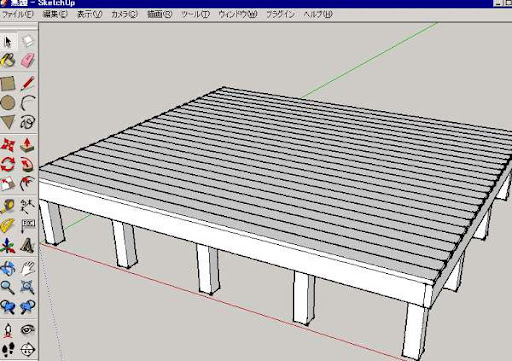This screenshot has height=361, width=512.
Task: Choose the Circle drawing tool
Action: tap(8, 103)
